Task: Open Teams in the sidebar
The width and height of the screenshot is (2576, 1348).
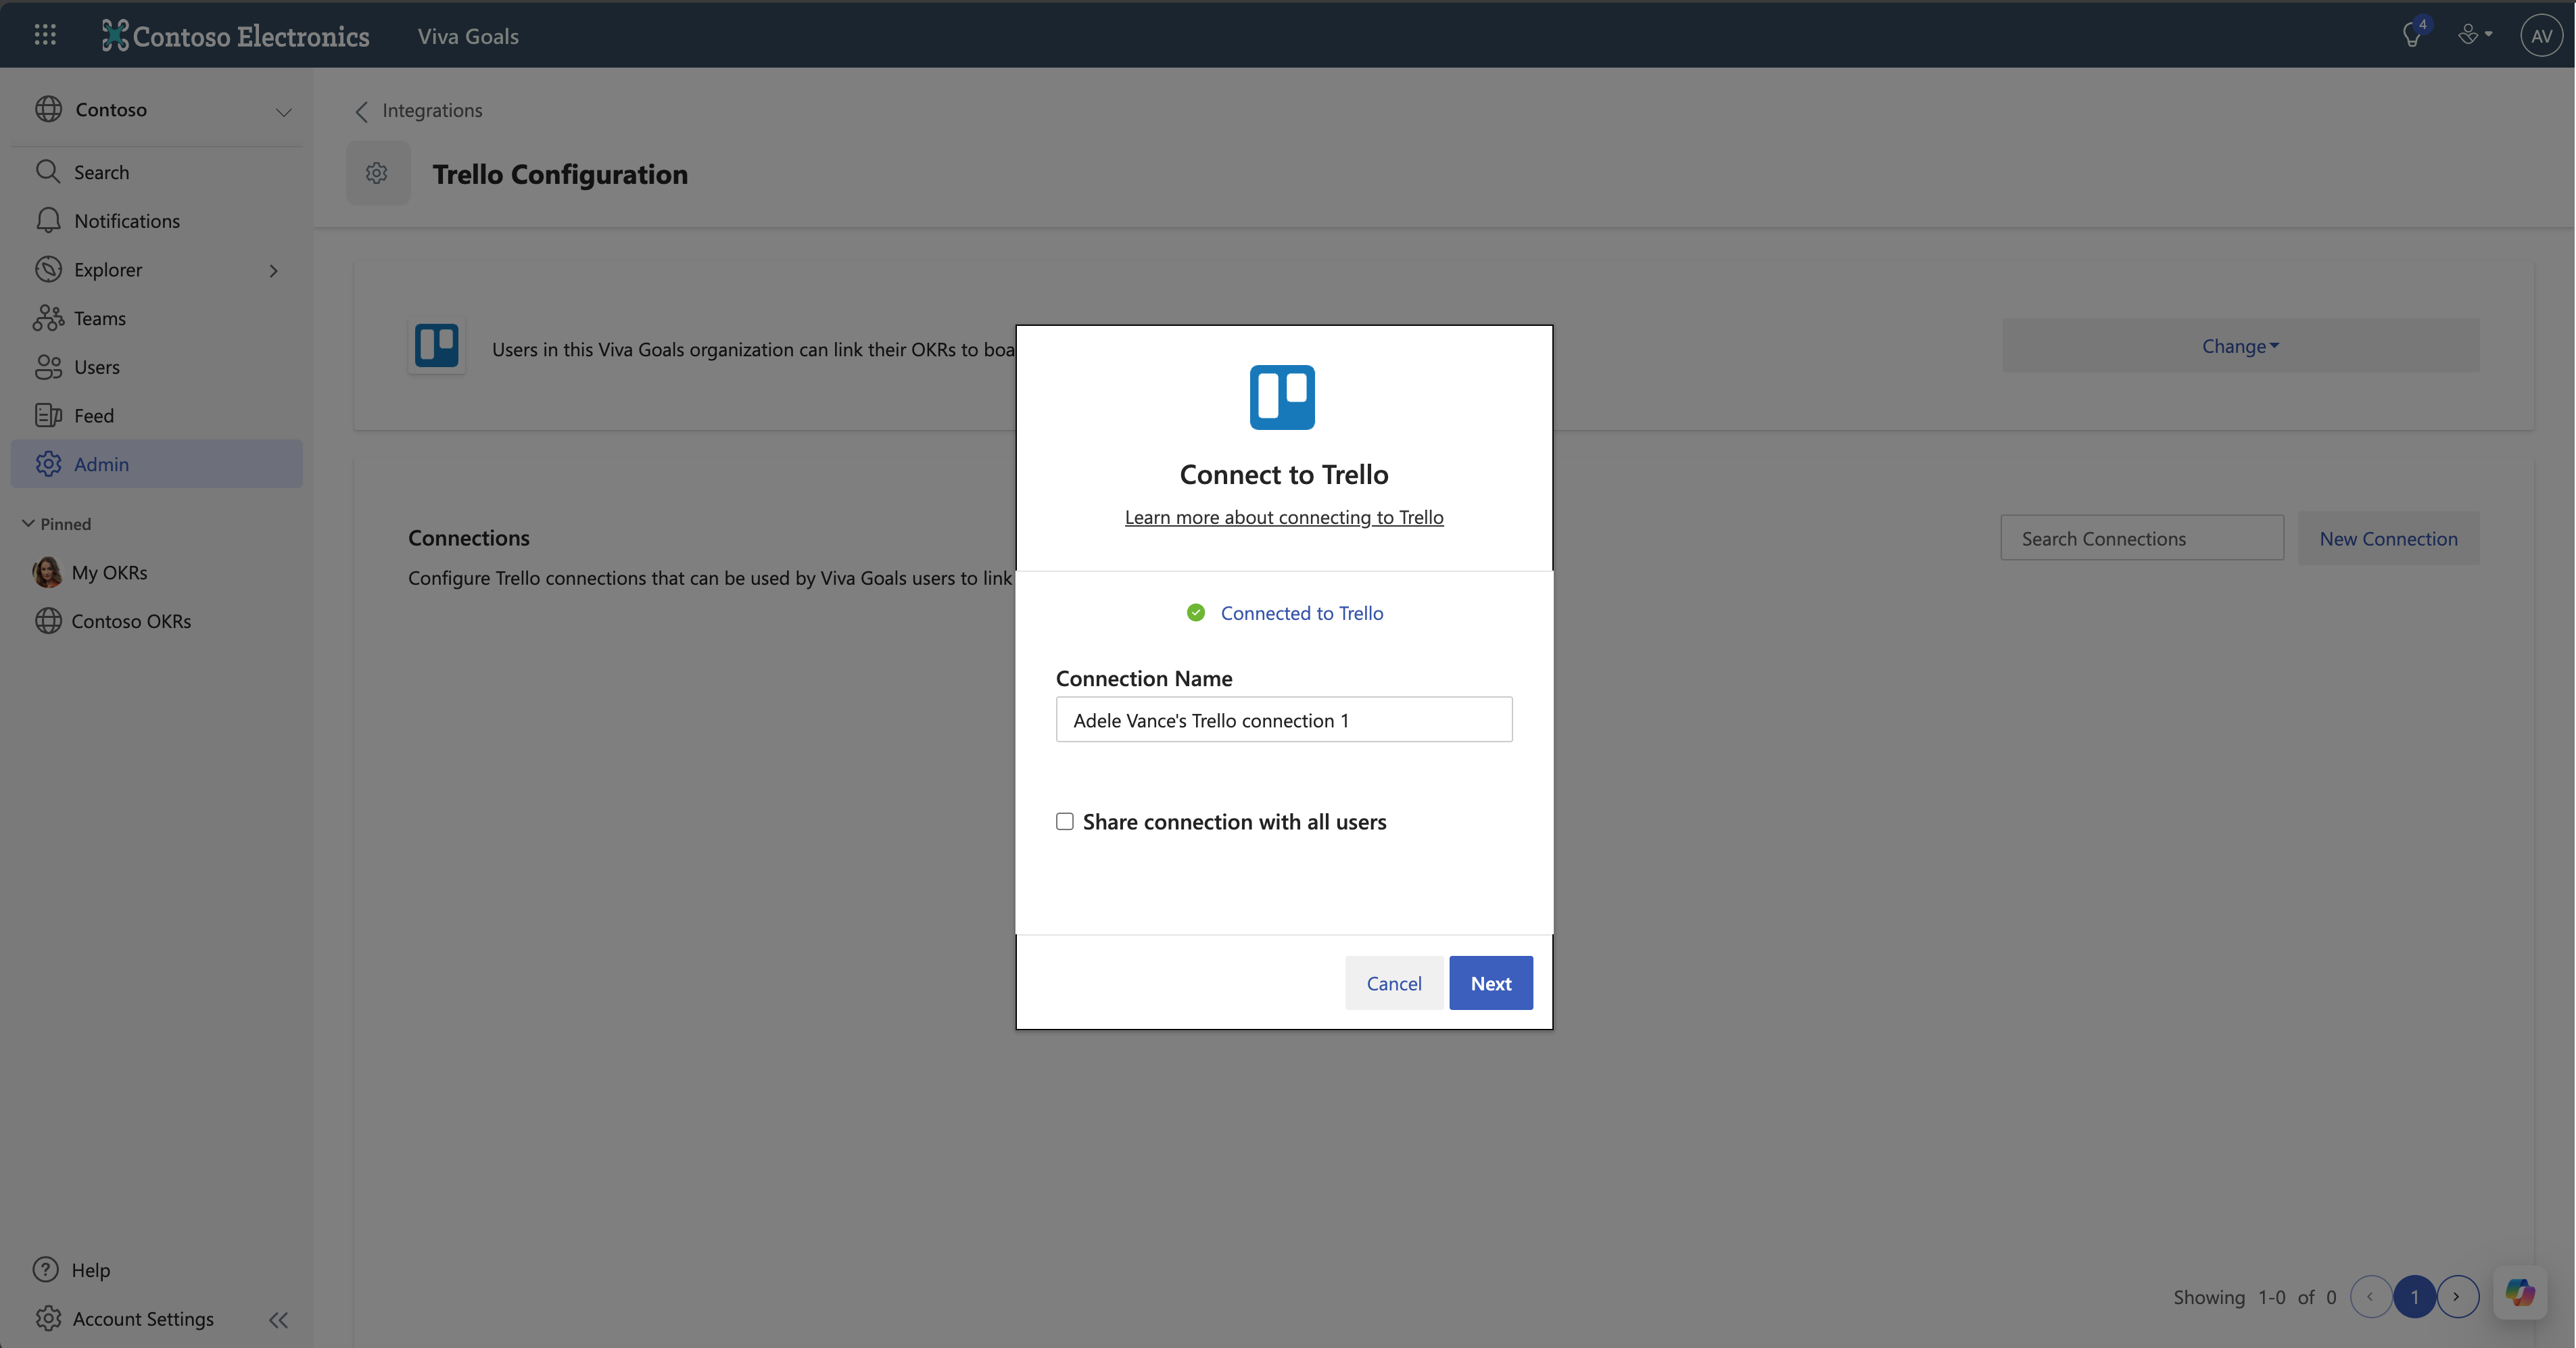Action: (99, 318)
